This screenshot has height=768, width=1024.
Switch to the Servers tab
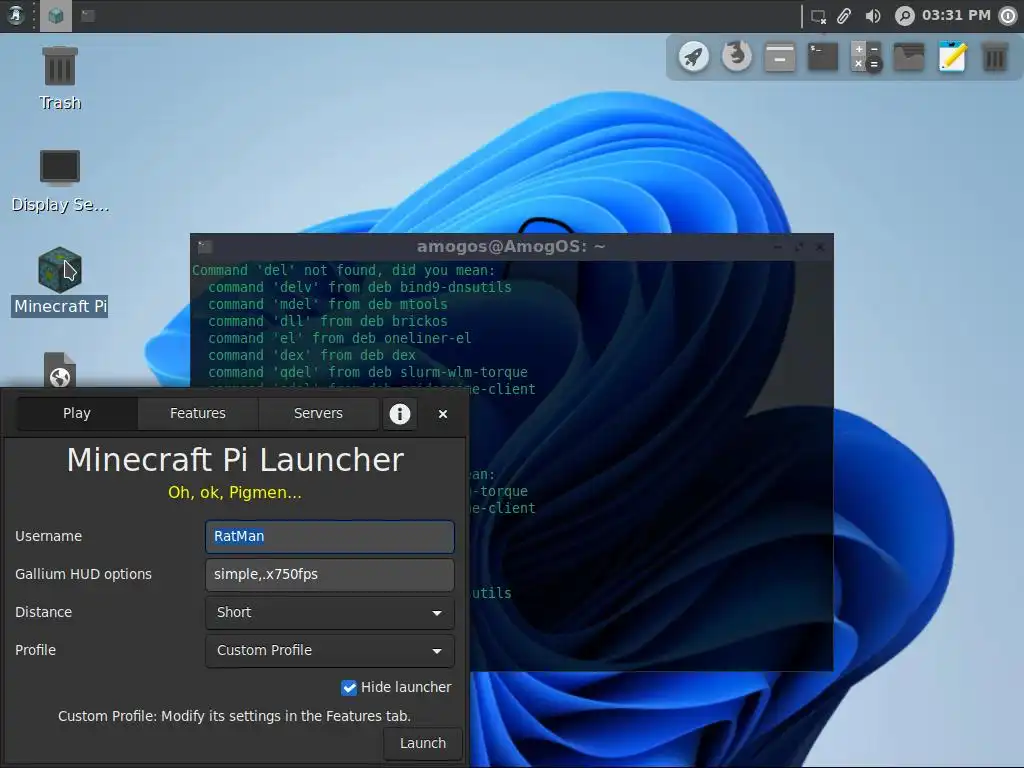[319, 413]
